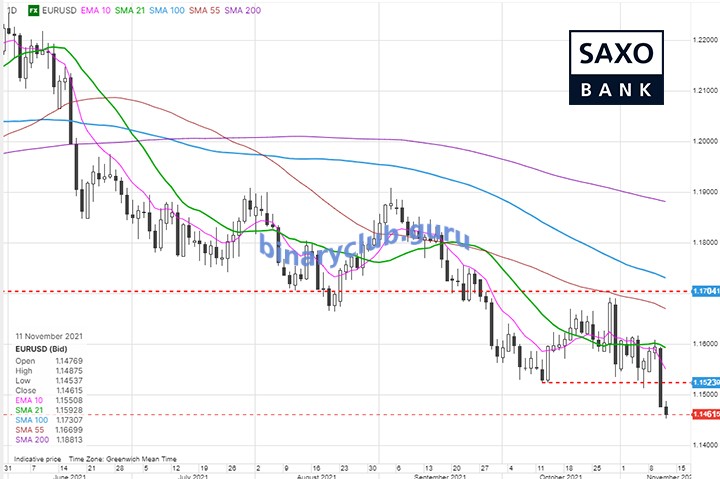Image resolution: width=720 pixels, height=479 pixels.
Task: Open the 1D timeframe selector
Action: click(11, 9)
